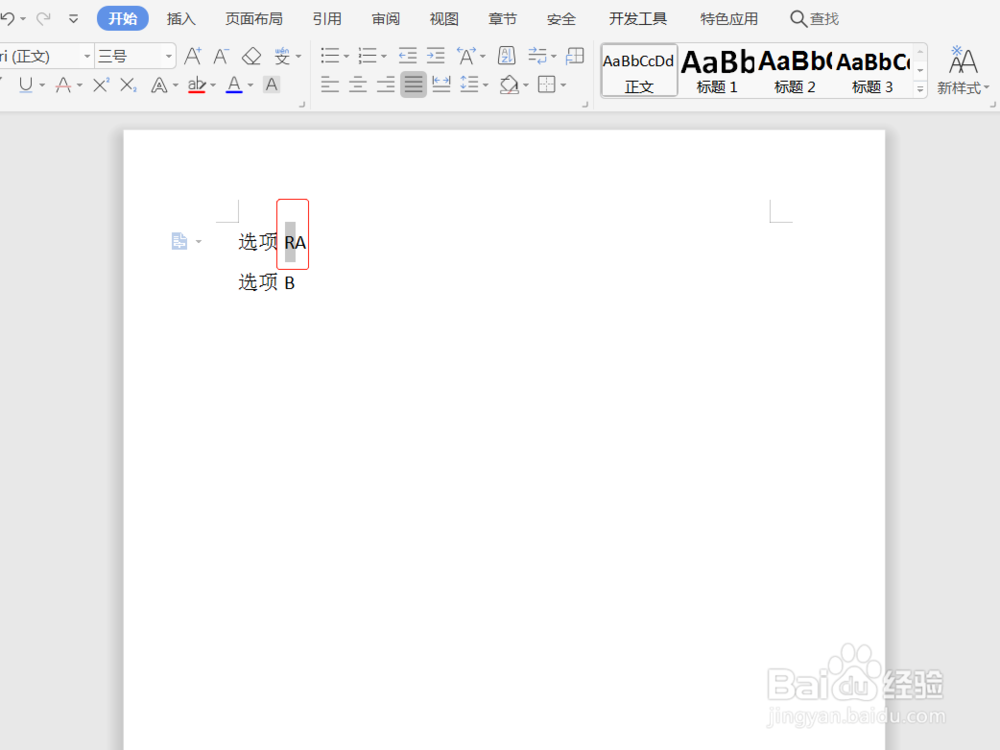The image size is (1000, 750).
Task: Click the text line 选项 B
Action: pos(267,282)
